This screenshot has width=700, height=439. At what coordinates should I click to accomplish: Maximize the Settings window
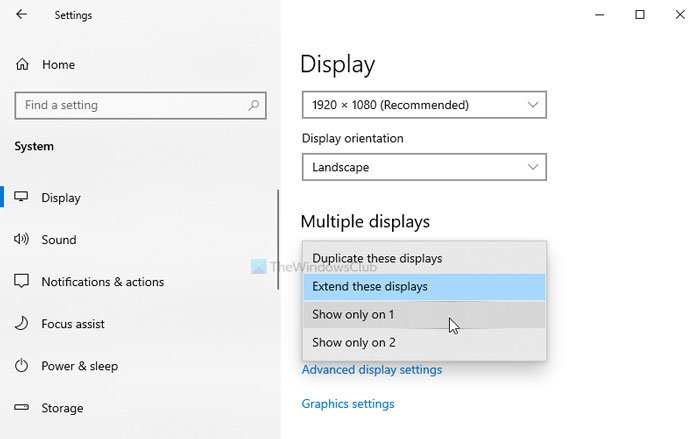click(640, 15)
